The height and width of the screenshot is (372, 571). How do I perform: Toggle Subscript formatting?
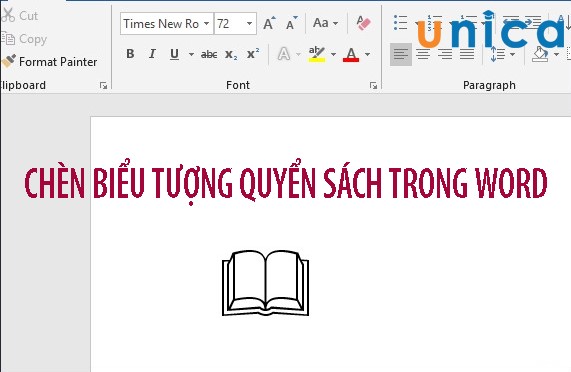pos(231,55)
